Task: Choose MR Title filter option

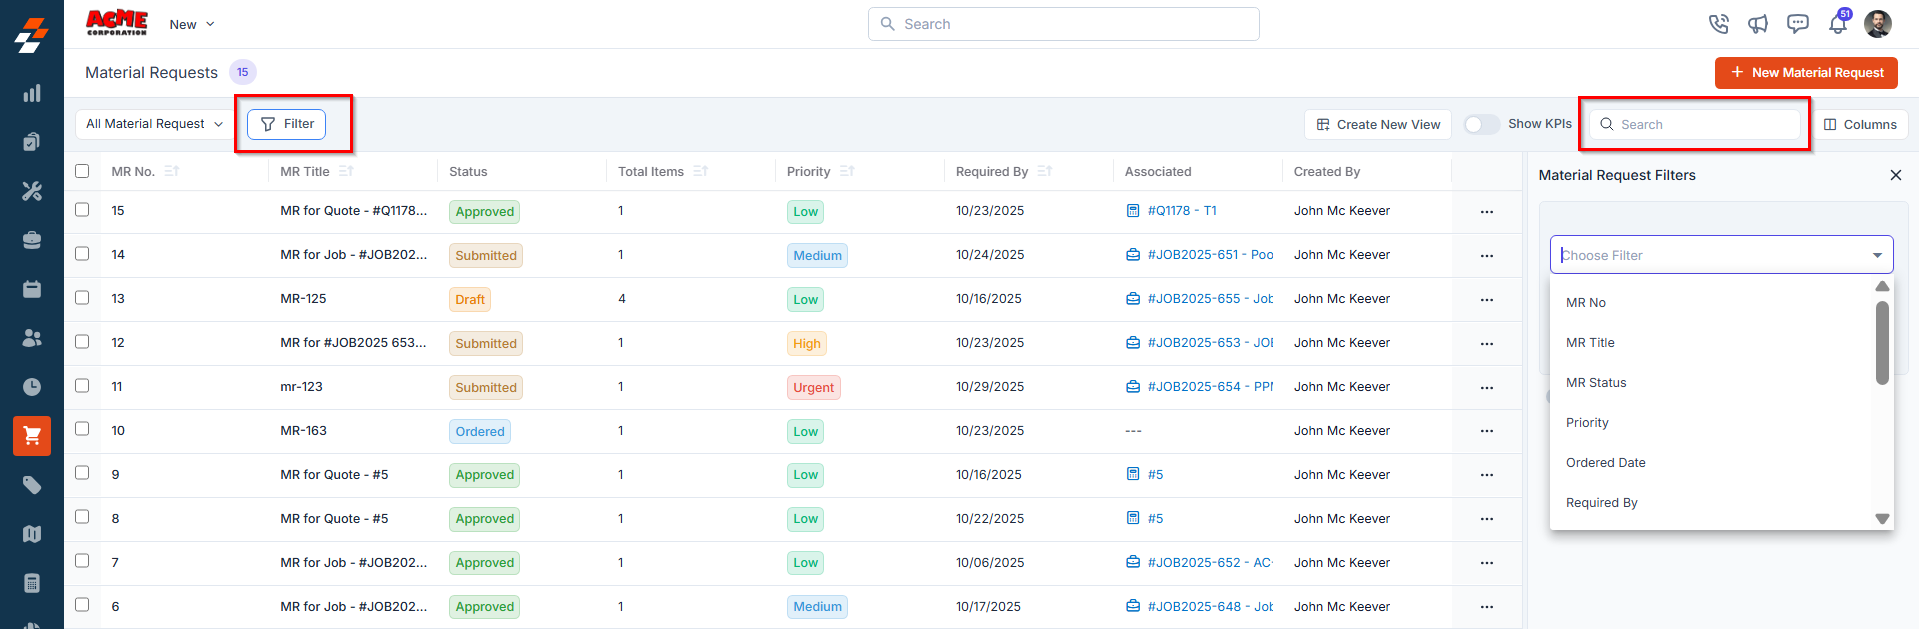Action: (1712, 342)
